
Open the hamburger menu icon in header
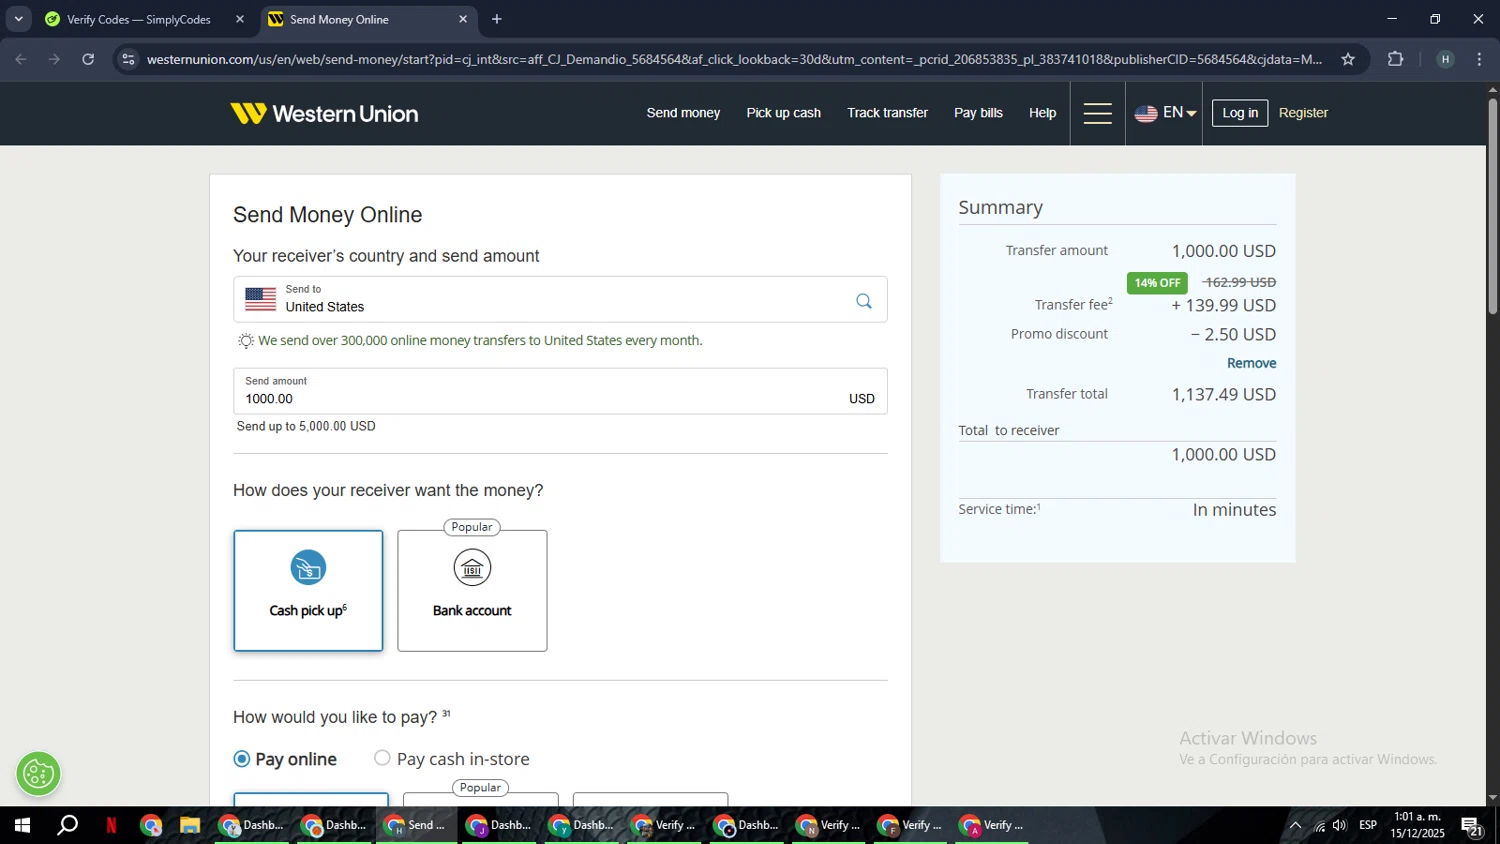coord(1097,114)
